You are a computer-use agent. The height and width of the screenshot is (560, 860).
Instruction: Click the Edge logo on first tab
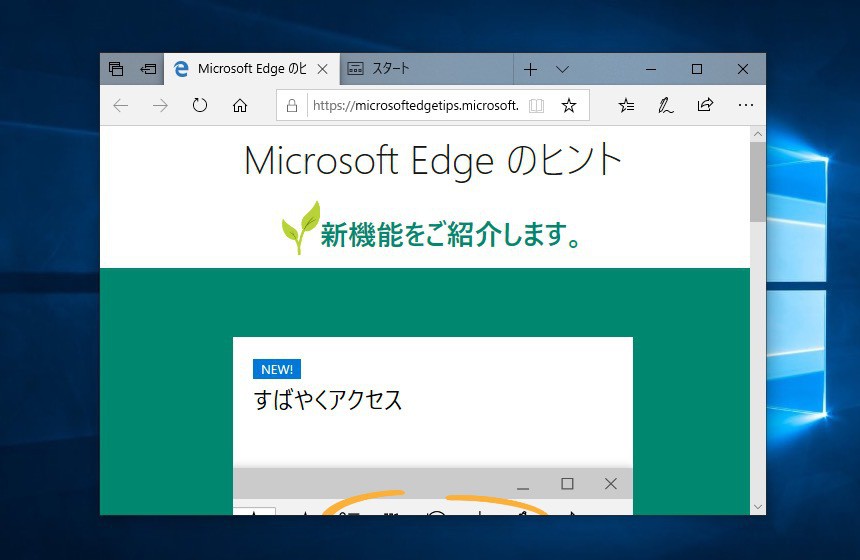181,69
